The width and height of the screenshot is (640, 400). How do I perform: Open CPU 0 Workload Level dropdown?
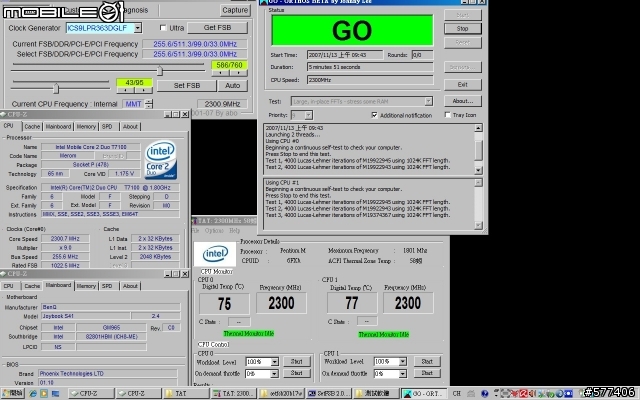274,362
